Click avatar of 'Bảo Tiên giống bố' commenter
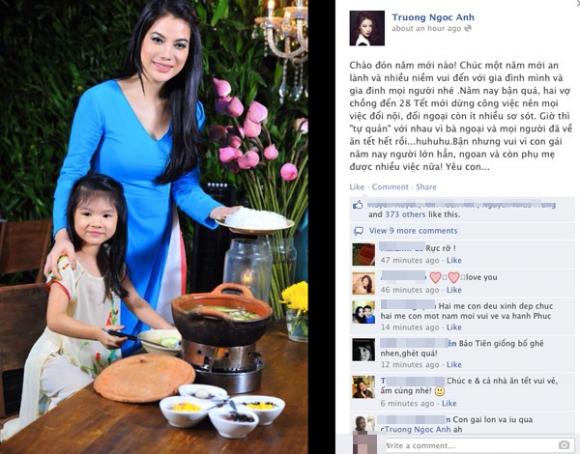The image size is (580, 454). 363,350
